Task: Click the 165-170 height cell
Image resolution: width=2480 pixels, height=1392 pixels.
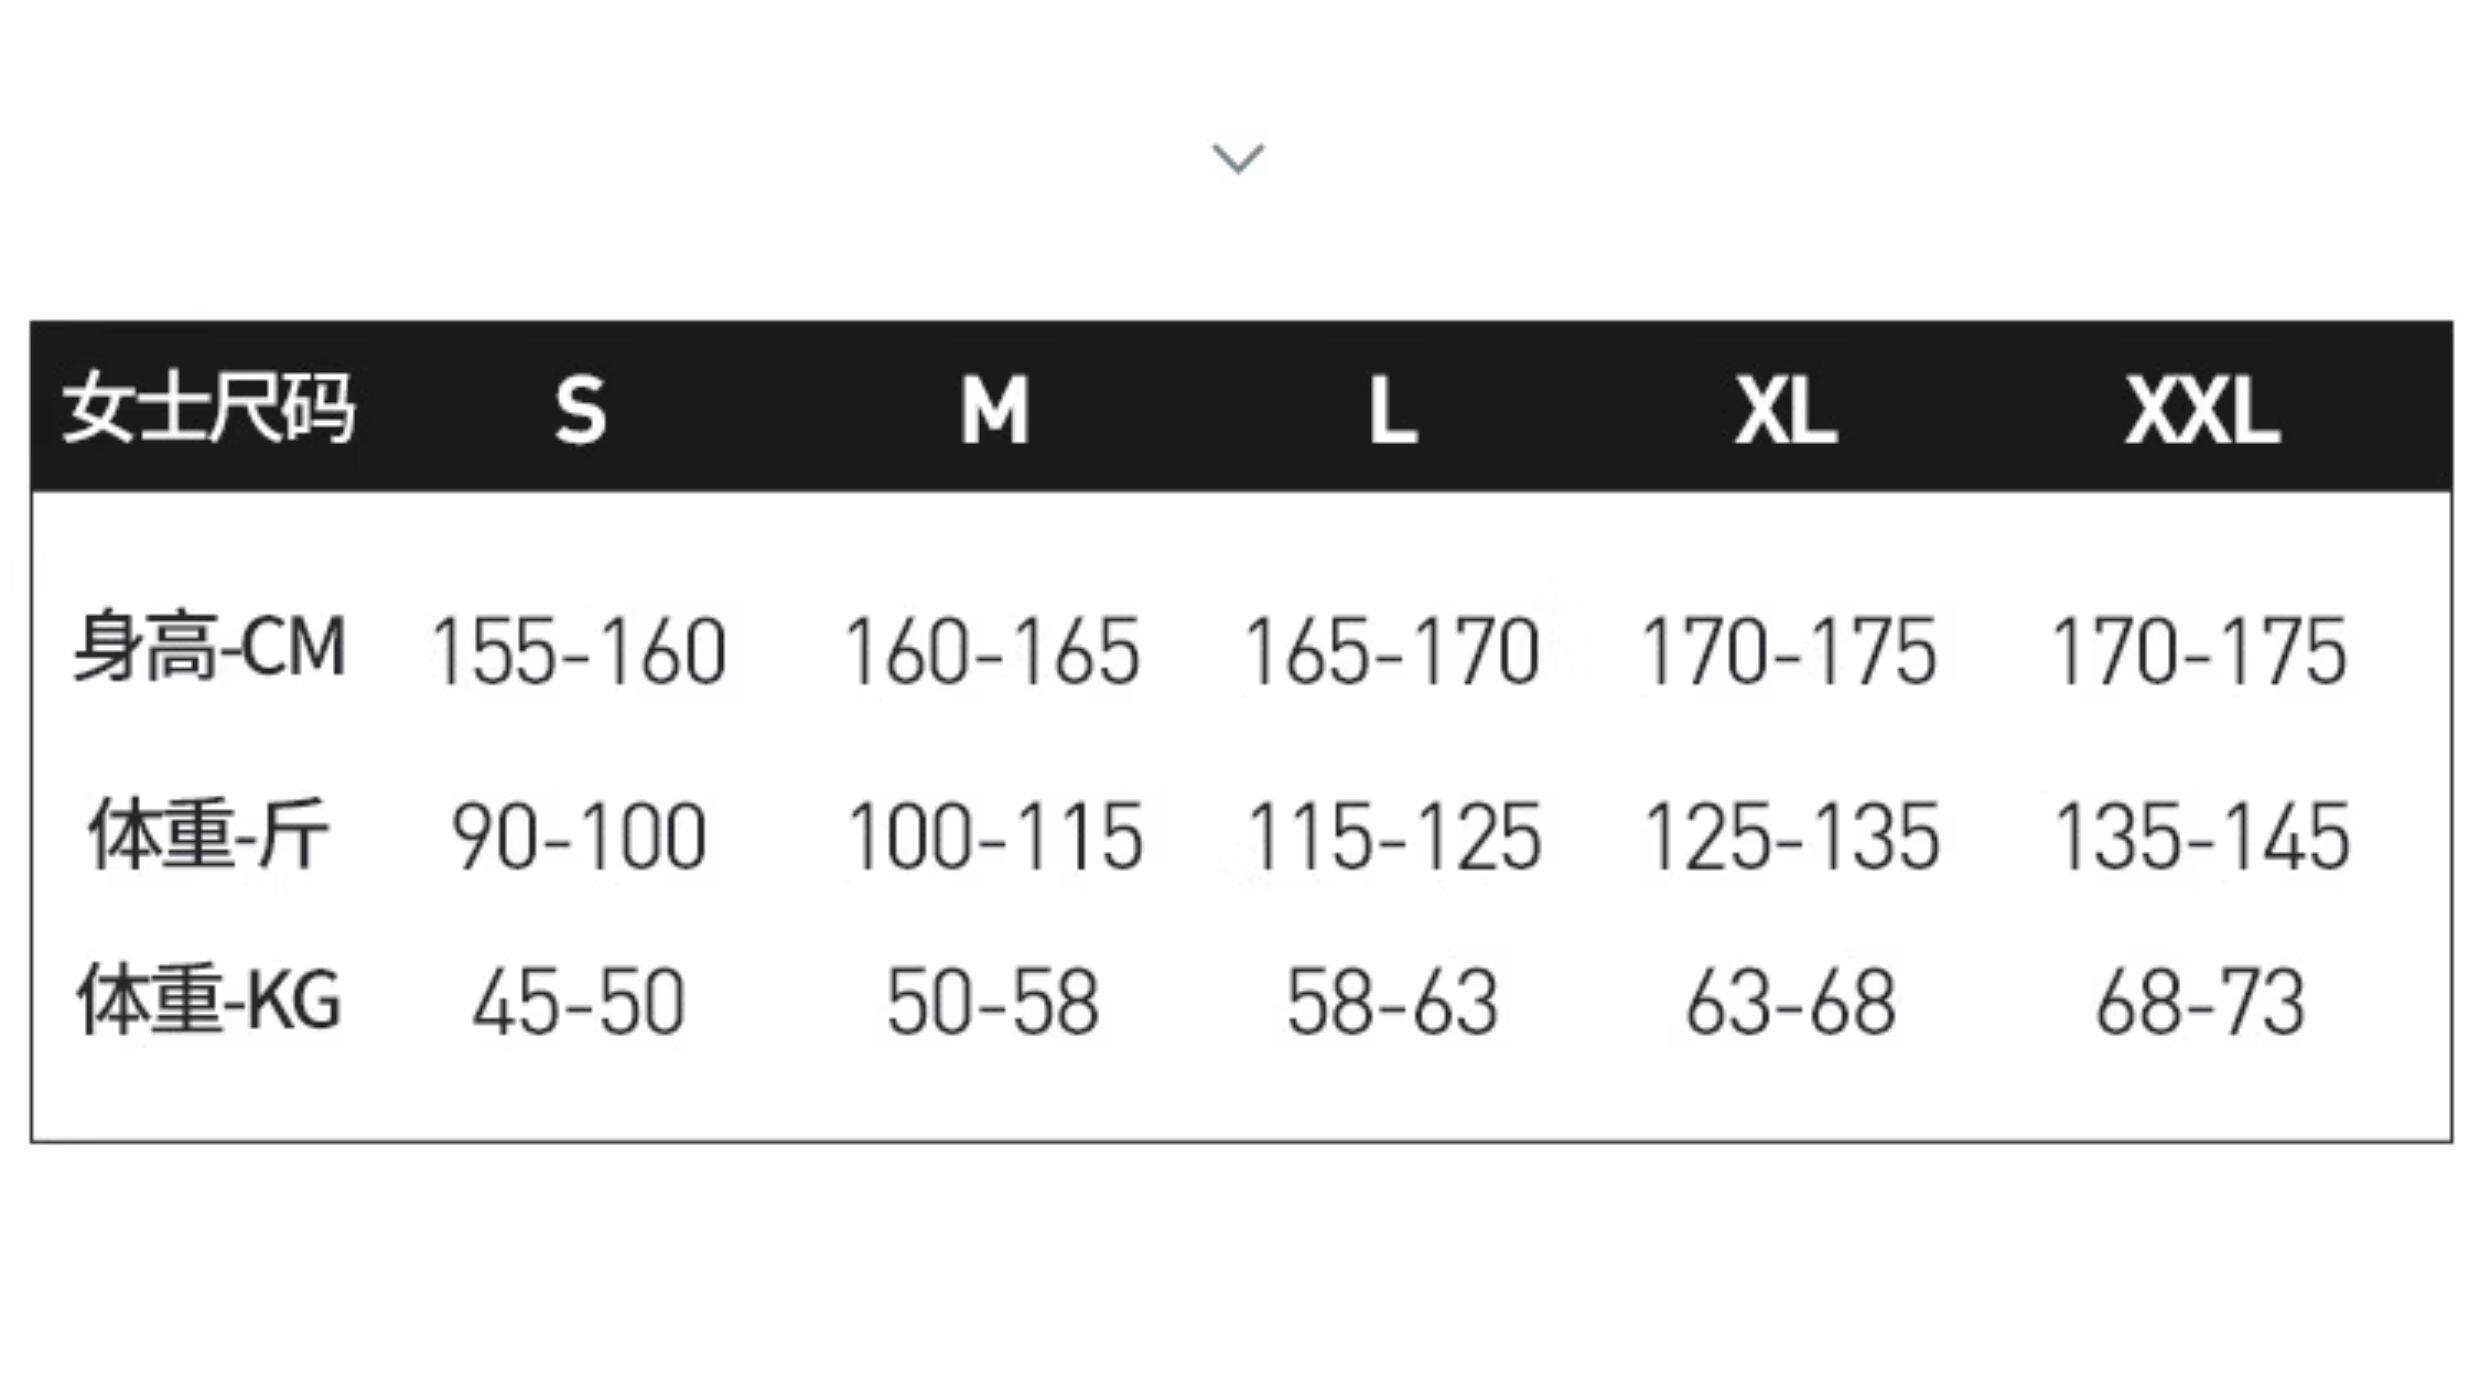Action: (1392, 652)
